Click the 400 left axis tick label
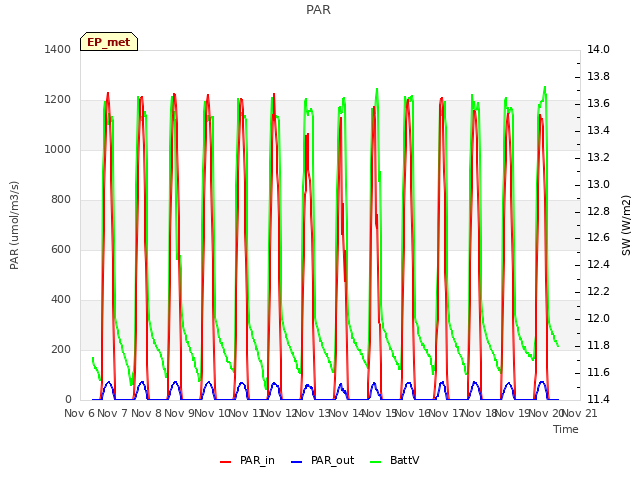 [x=61, y=300]
